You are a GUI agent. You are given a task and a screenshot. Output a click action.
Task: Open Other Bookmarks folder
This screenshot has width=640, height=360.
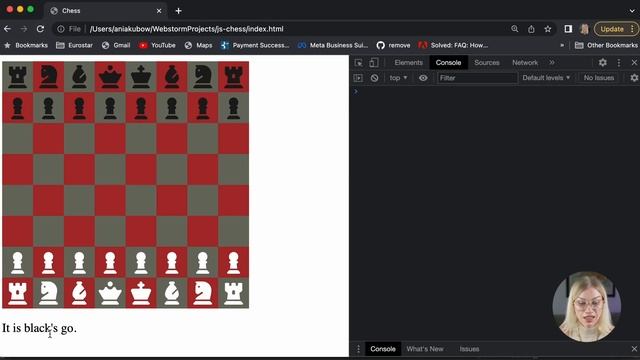(x=606, y=45)
